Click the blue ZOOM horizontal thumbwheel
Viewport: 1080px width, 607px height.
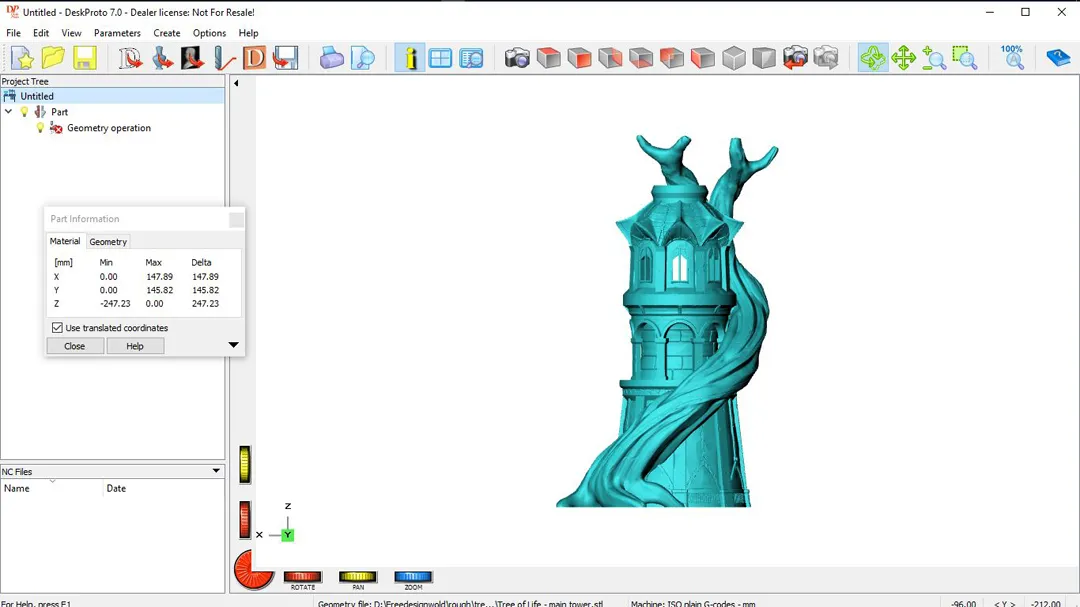(413, 577)
